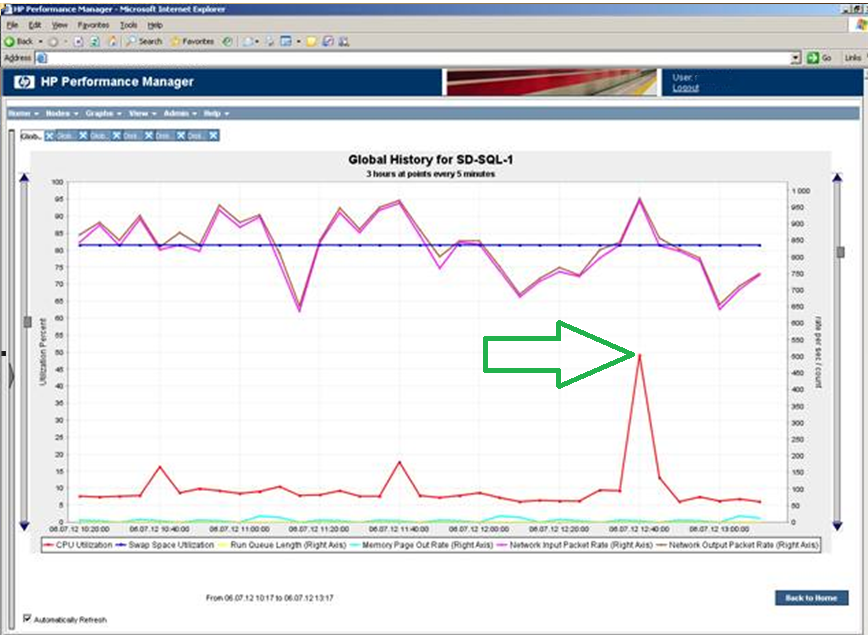This screenshot has width=868, height=635.
Task: Open the File menu
Action: click(x=12, y=25)
